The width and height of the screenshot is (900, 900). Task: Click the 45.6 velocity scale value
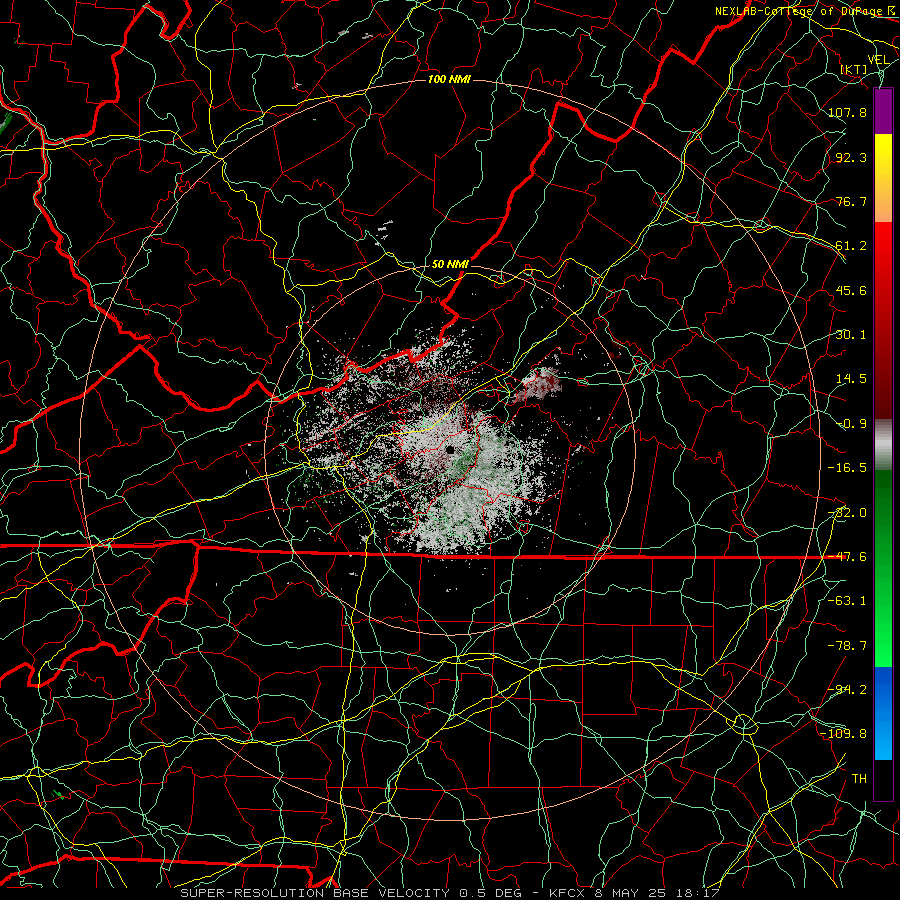click(851, 290)
